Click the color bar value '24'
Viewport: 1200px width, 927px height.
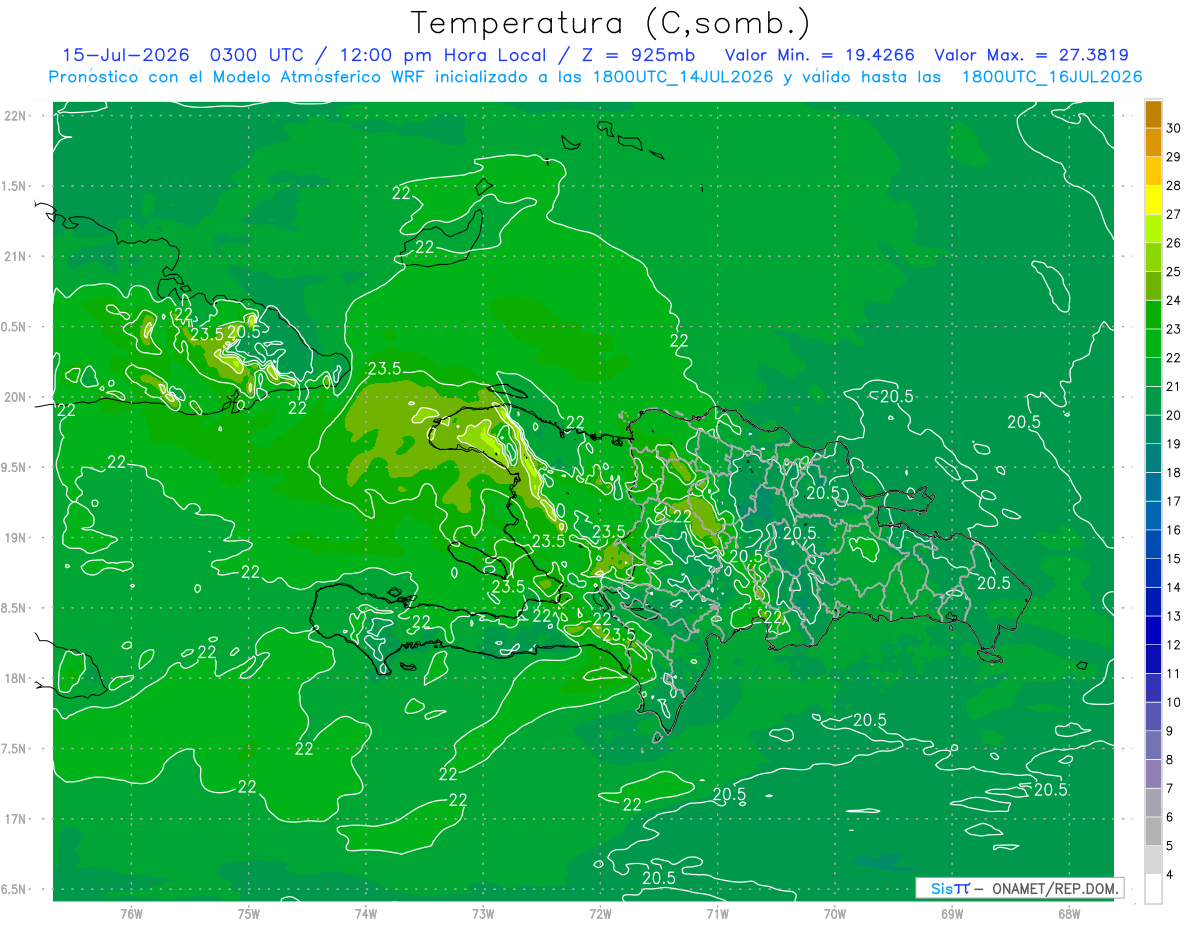[1174, 300]
